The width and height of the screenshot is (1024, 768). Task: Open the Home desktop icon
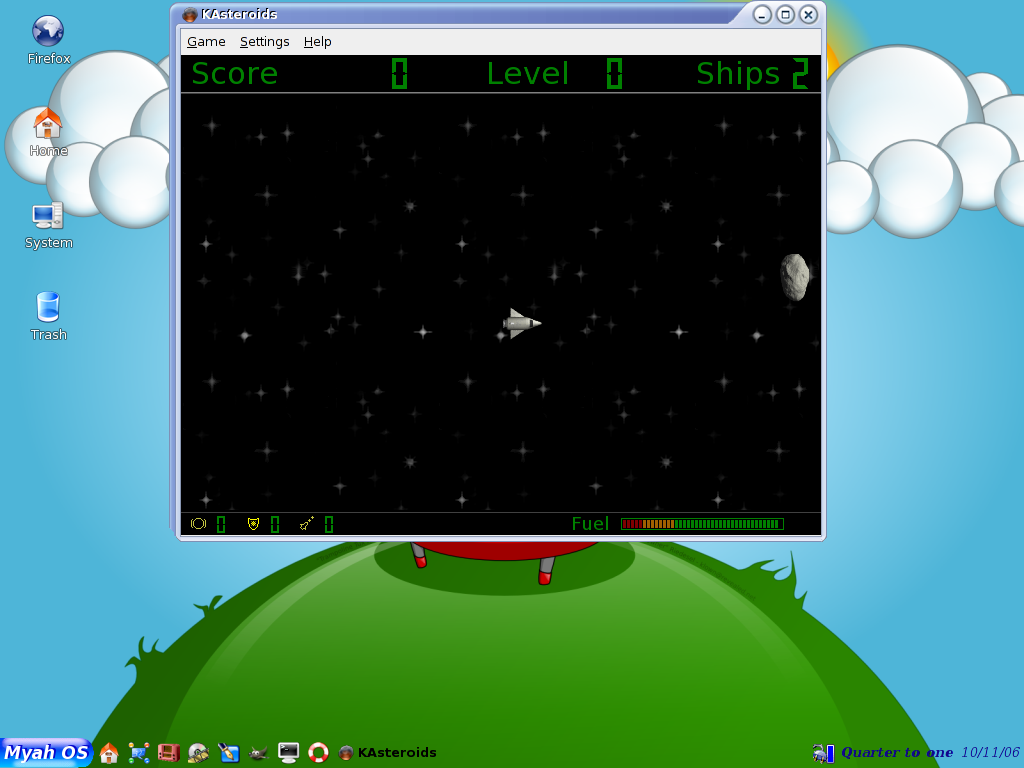click(x=48, y=132)
